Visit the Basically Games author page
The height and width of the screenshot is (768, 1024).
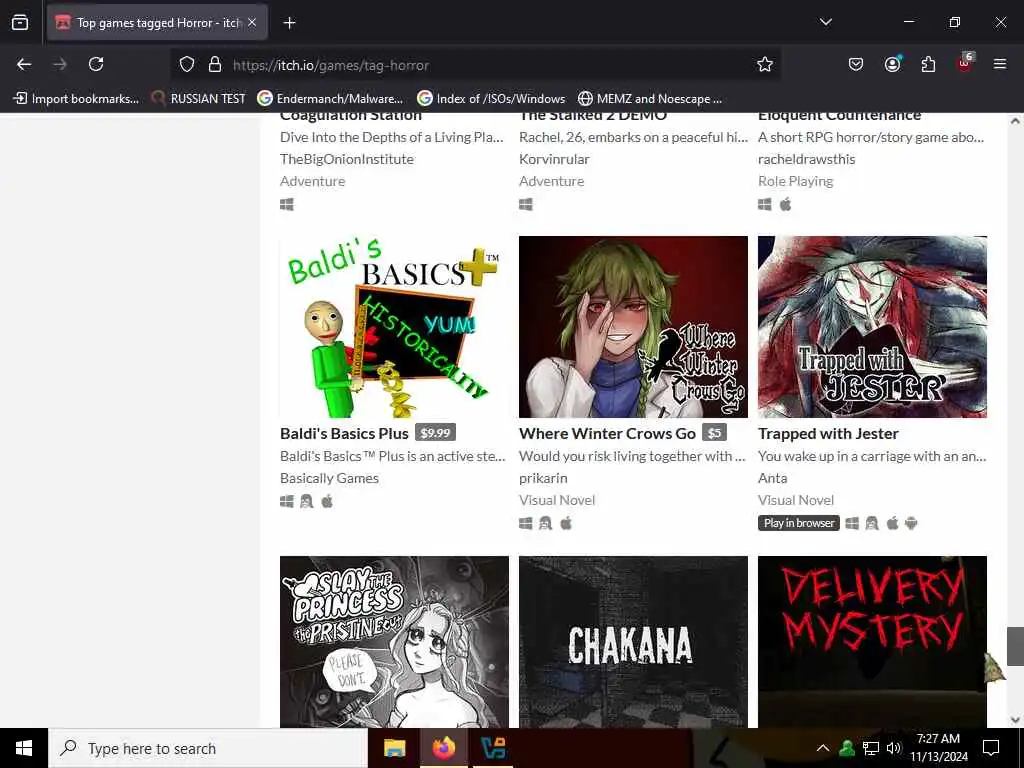pos(329,478)
